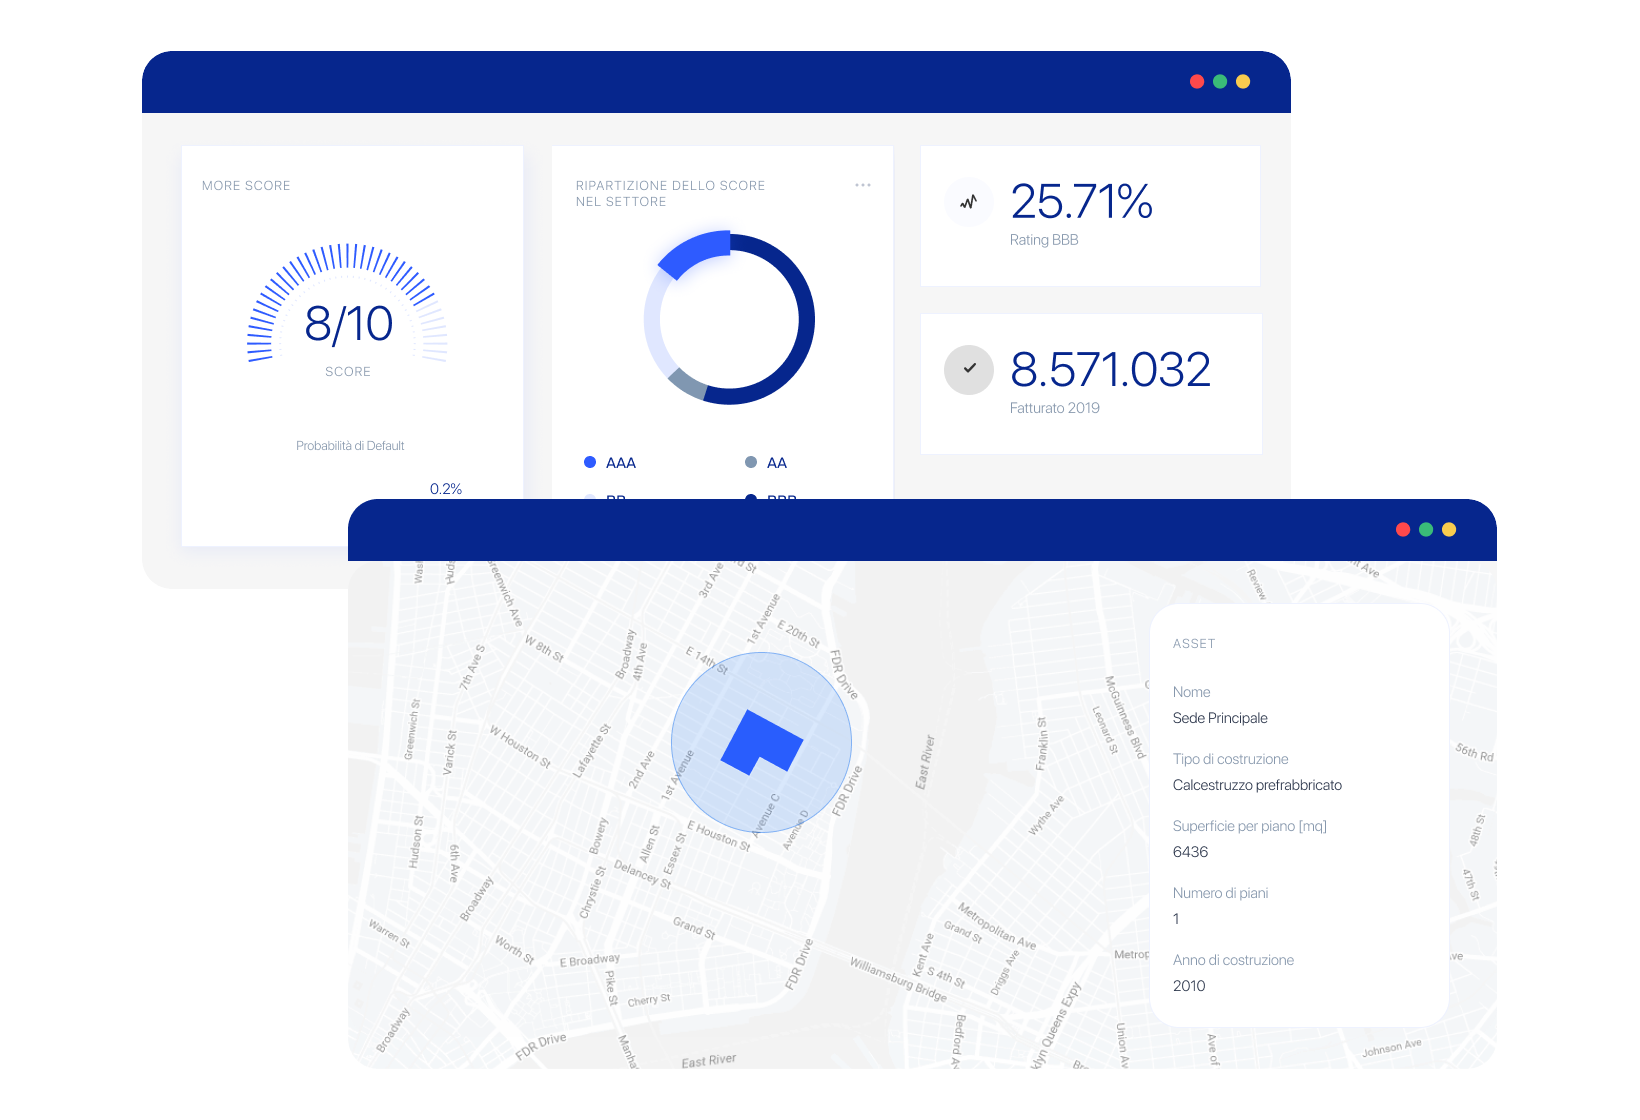Click the green dot in dashboard window header

pos(1220,82)
